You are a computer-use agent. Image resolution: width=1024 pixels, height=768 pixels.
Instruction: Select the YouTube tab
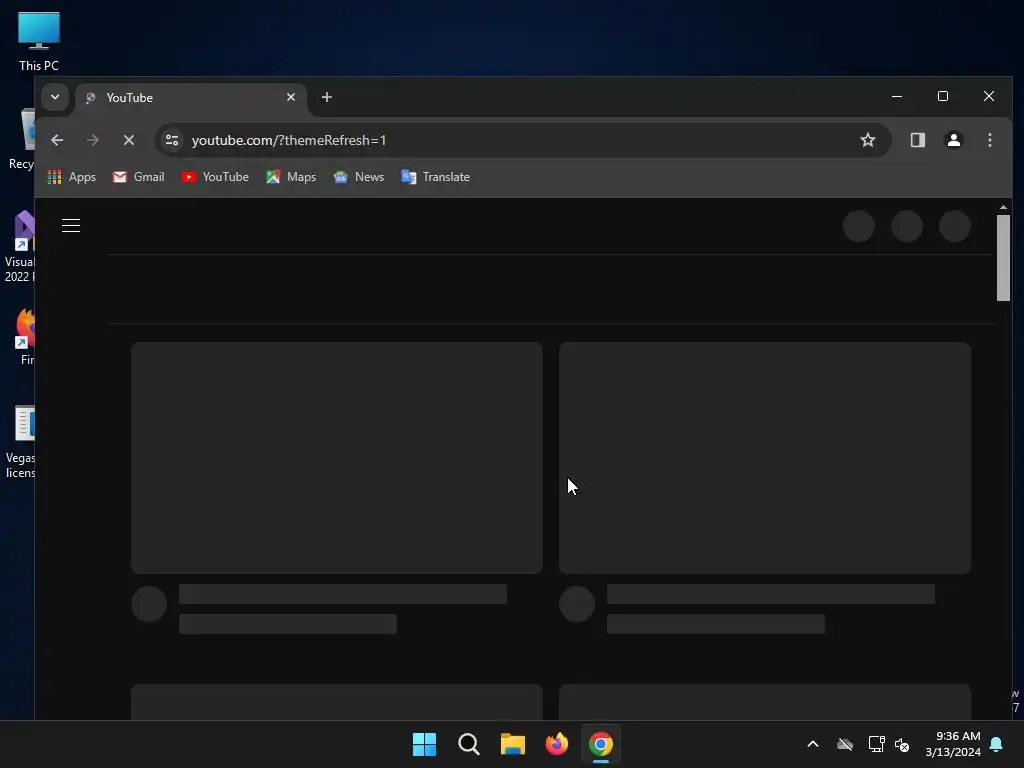click(x=191, y=97)
